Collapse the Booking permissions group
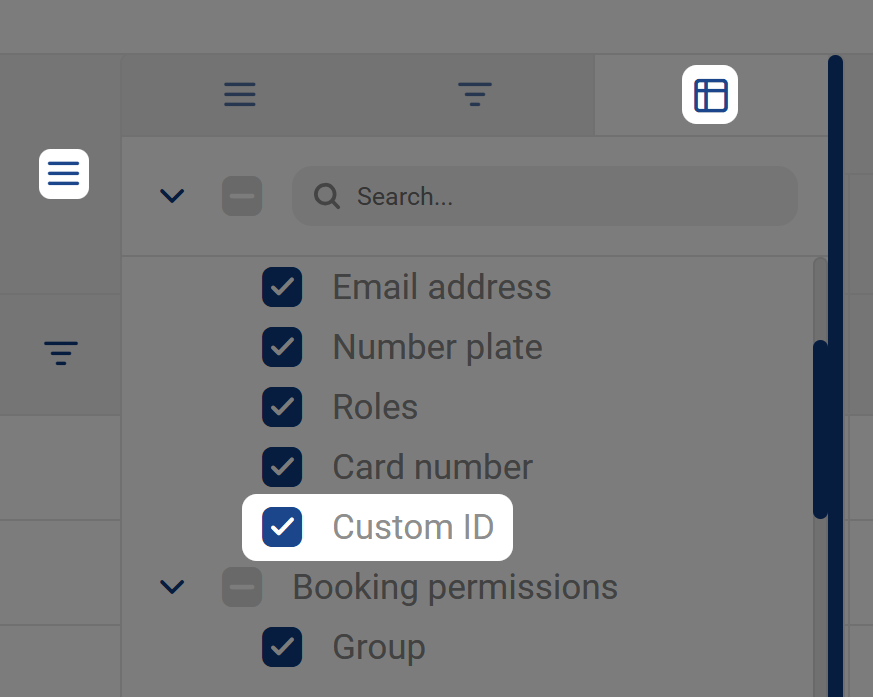This screenshot has width=873, height=697. 172,587
